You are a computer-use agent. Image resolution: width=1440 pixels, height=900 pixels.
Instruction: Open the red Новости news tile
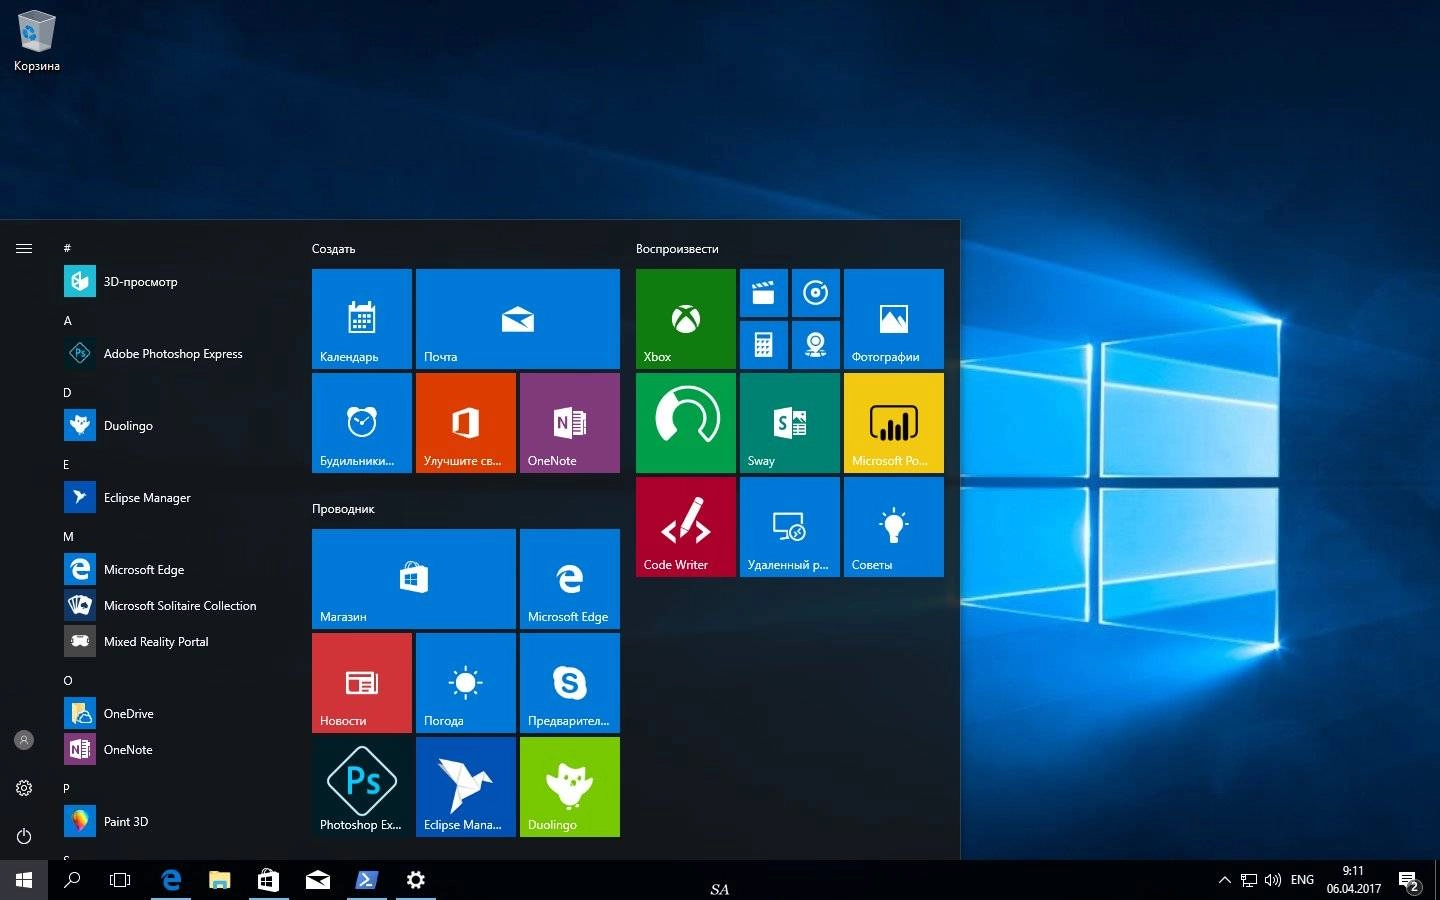[x=362, y=683]
